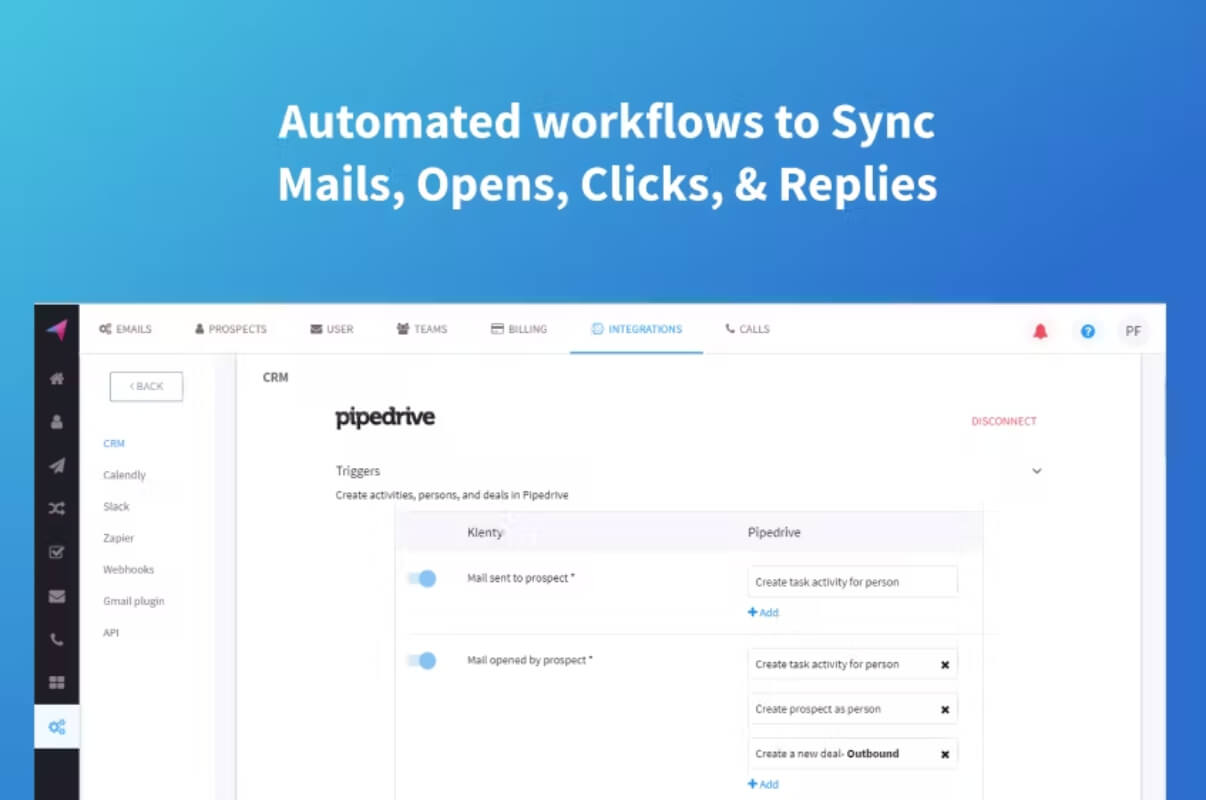Viewport: 1206px width, 800px height.
Task: Switch to the User tab
Action: point(332,329)
